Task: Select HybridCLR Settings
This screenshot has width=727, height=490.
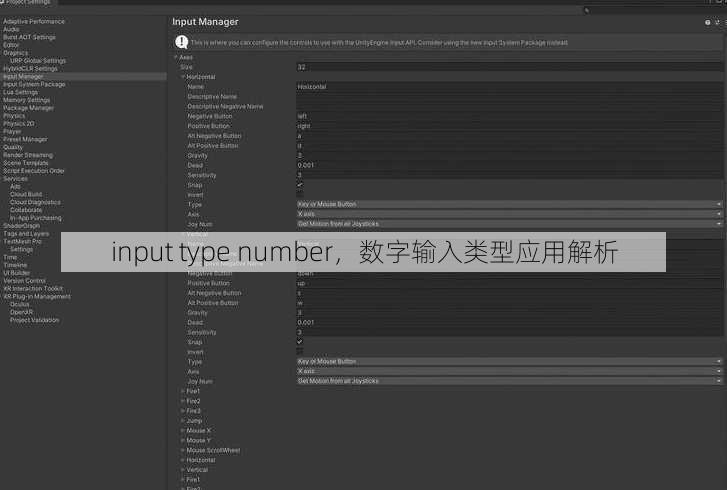Action: (30, 69)
